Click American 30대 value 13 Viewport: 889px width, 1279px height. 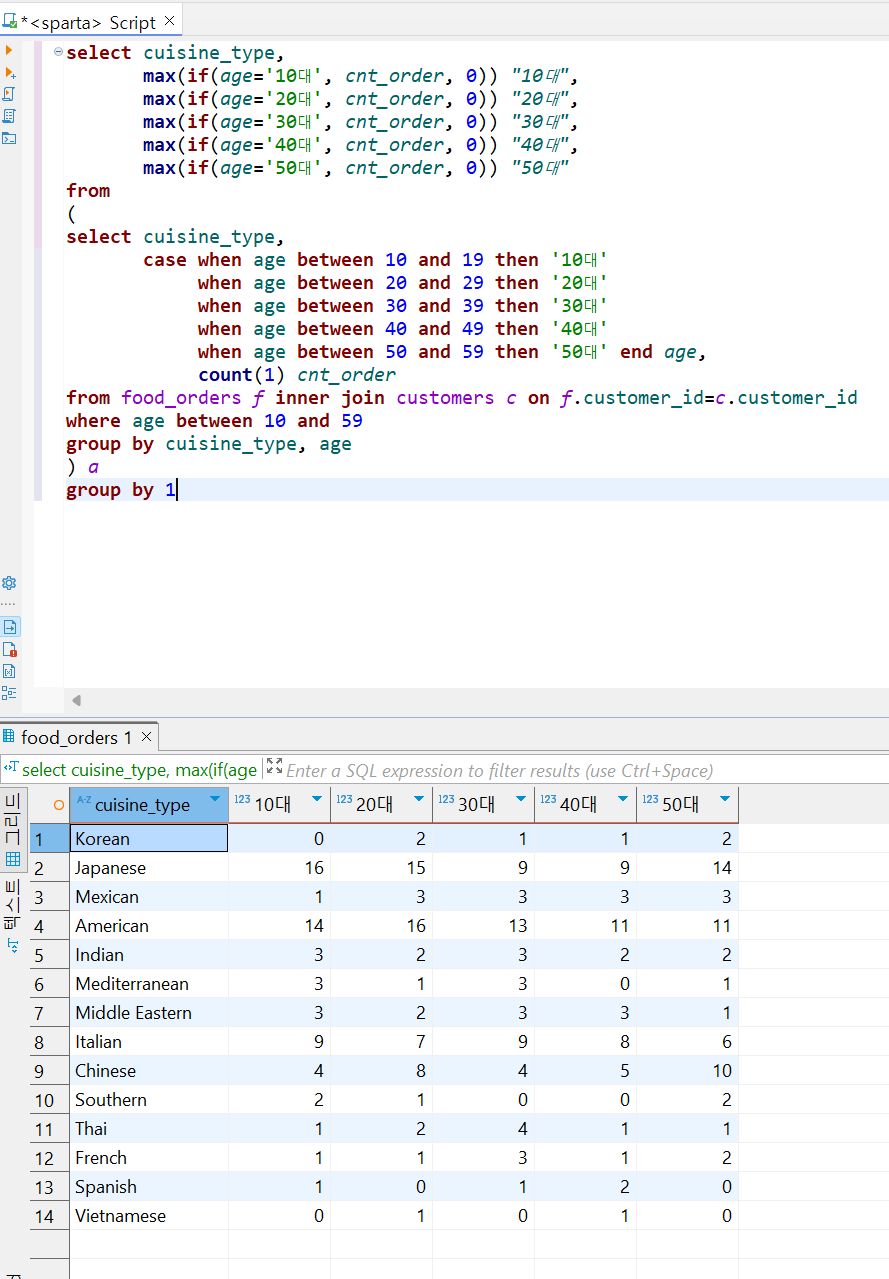483,926
